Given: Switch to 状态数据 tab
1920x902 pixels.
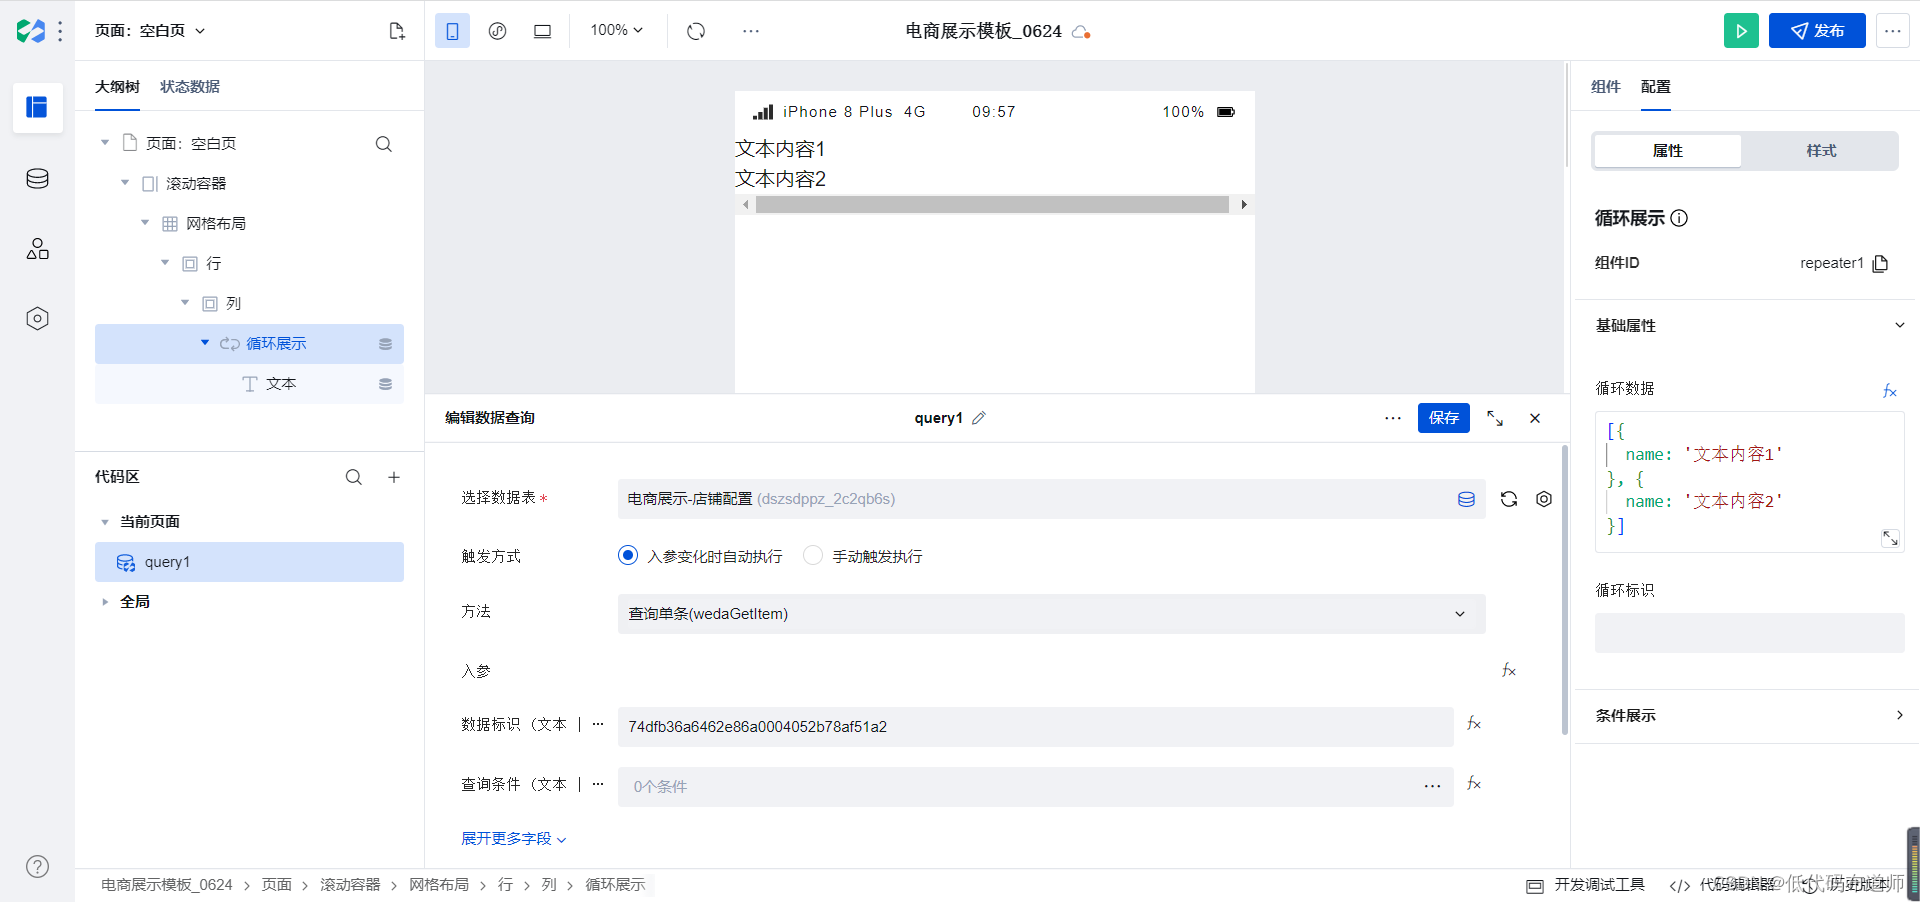Looking at the screenshot, I should pyautogui.click(x=190, y=87).
